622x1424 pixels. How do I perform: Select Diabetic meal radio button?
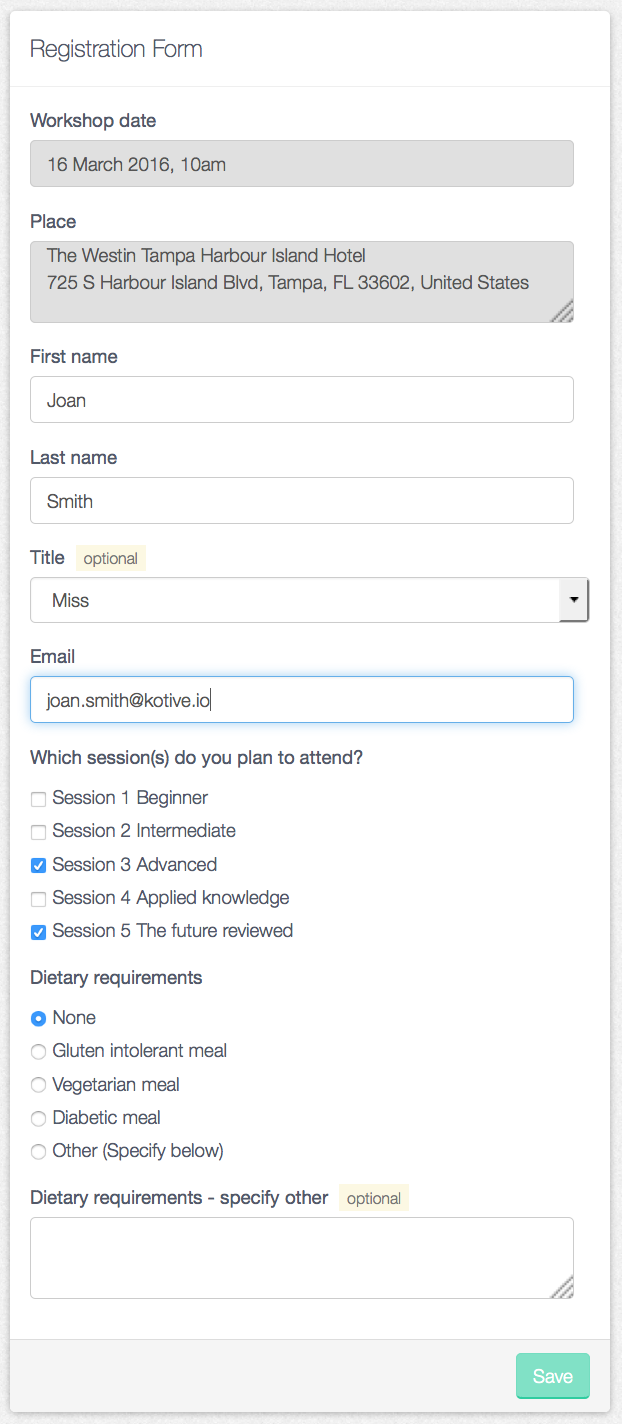(x=38, y=1119)
